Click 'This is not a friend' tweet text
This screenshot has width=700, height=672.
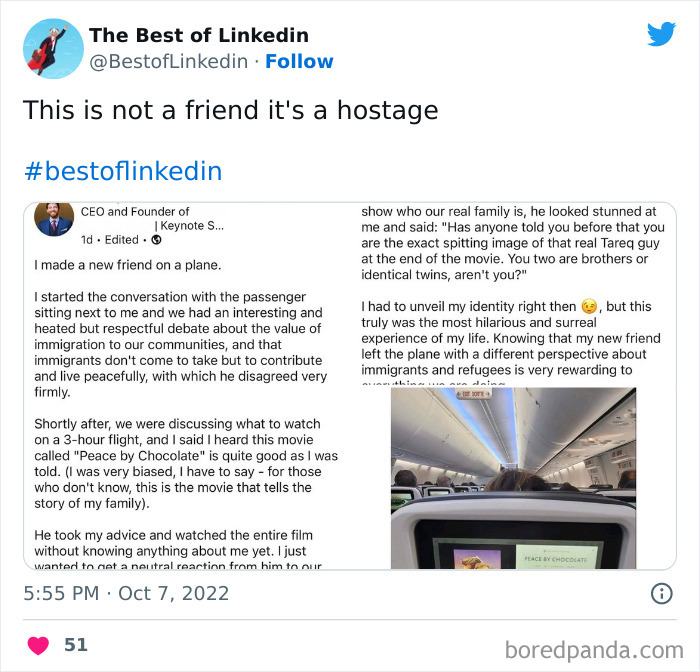tap(230, 110)
